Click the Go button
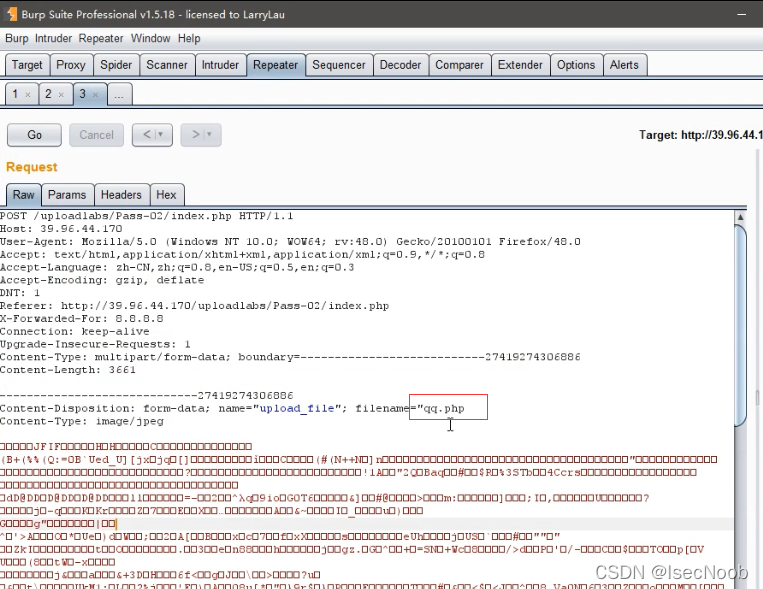763x589 pixels. tap(34, 135)
